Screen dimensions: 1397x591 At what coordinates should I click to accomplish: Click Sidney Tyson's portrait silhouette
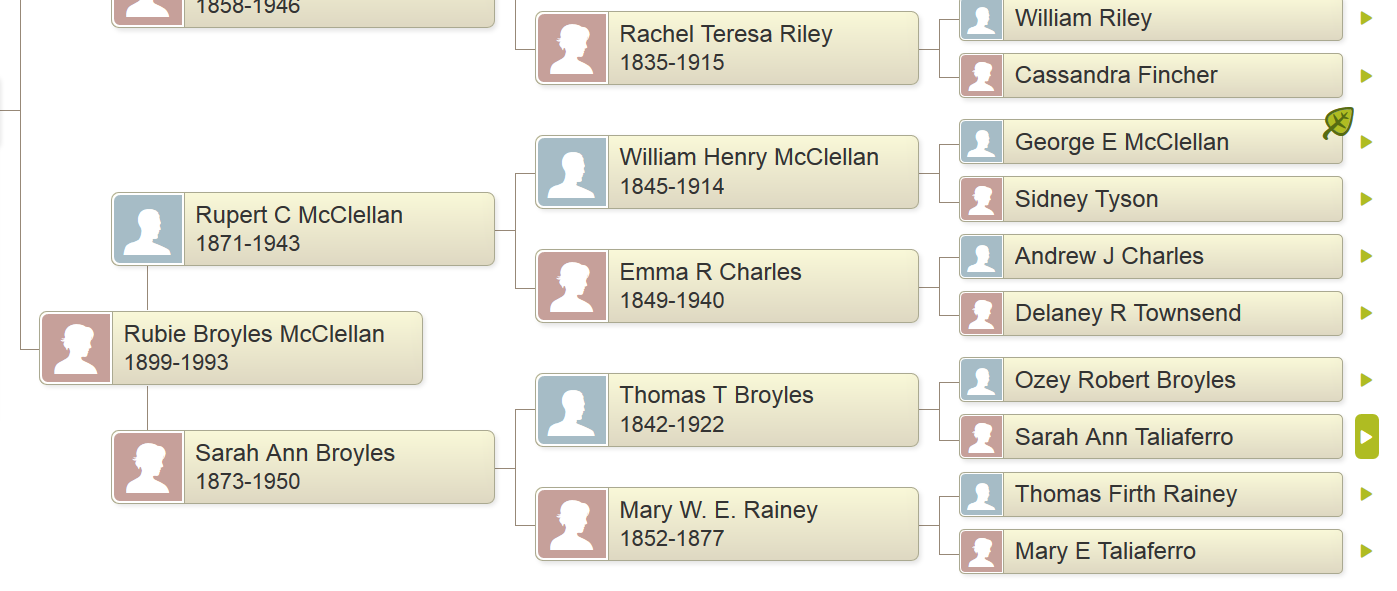click(981, 199)
